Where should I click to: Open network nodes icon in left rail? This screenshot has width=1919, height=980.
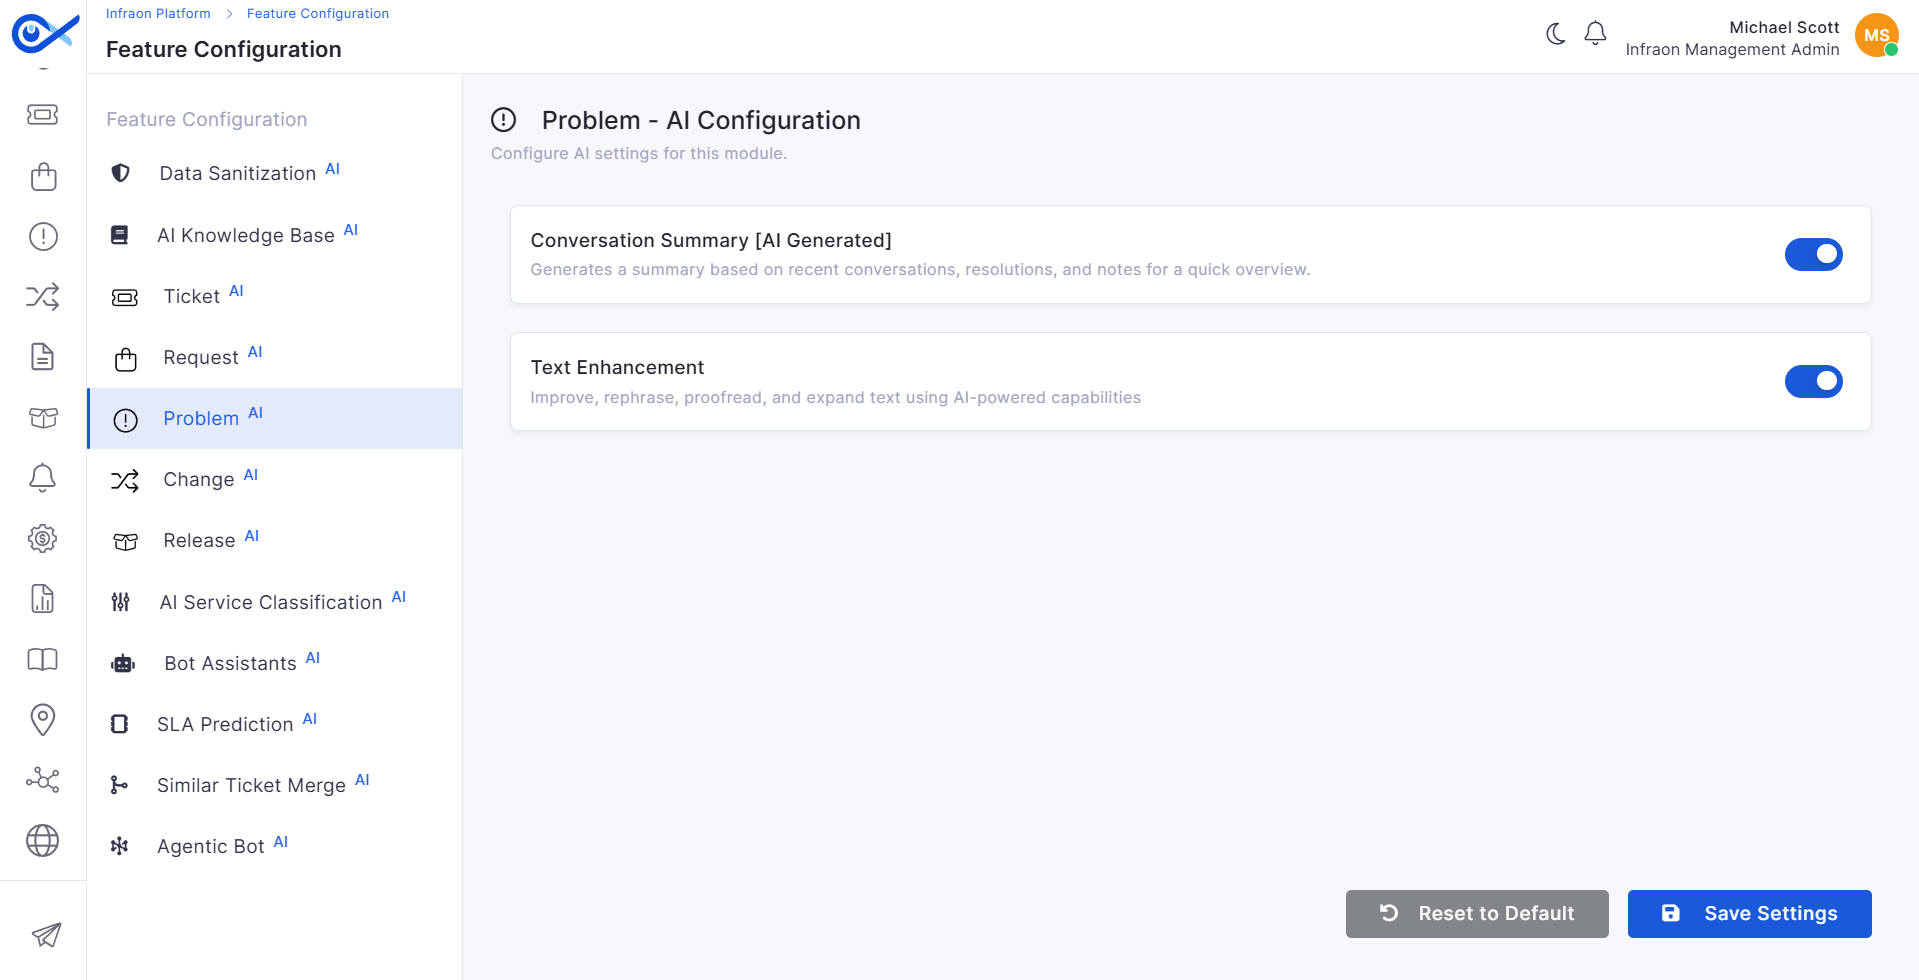tap(43, 780)
